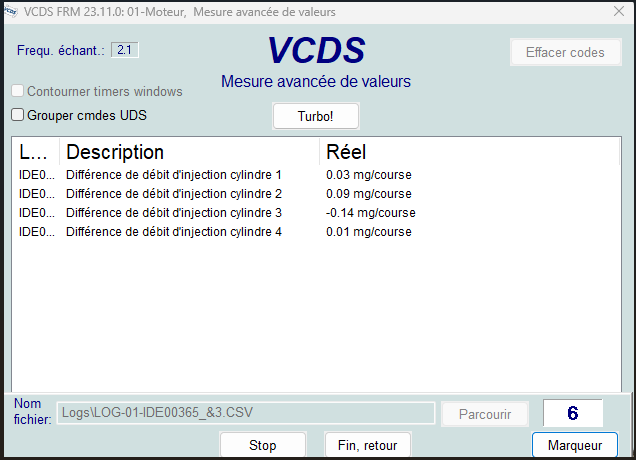Click the log file name field

click(x=246, y=413)
